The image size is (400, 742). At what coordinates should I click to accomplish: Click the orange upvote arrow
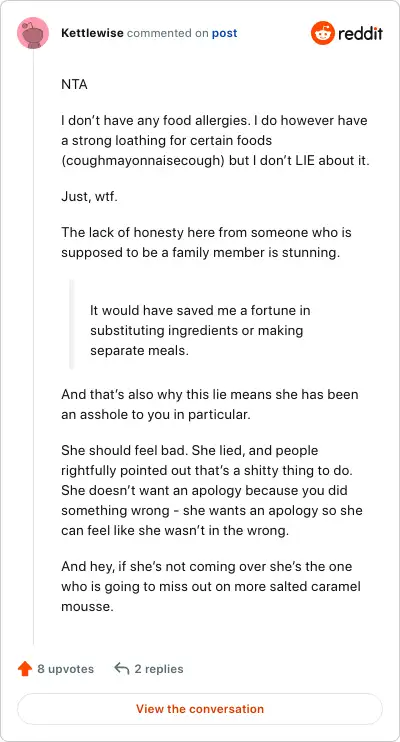click(25, 669)
